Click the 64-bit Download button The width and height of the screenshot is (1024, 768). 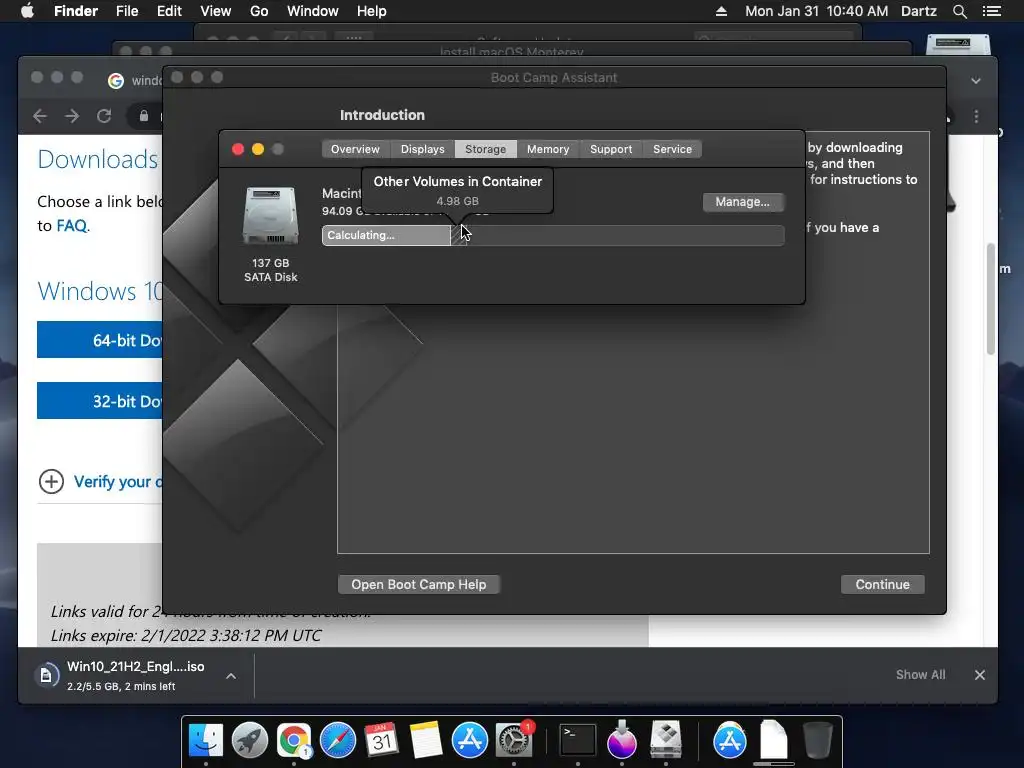[99, 340]
